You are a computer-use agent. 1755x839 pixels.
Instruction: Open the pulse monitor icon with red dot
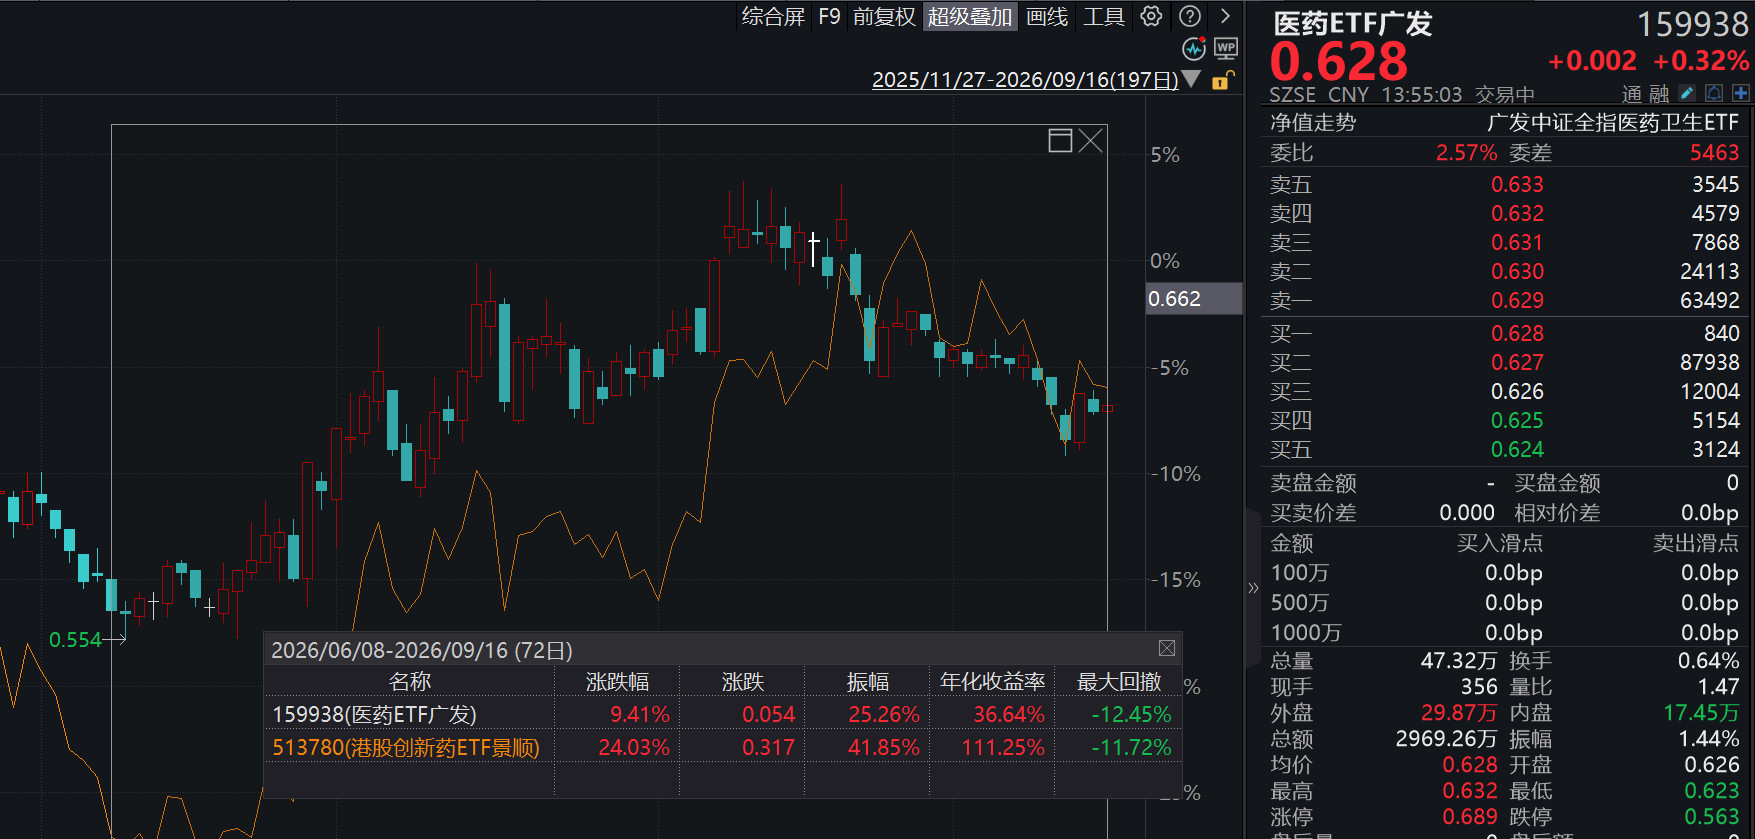tap(1194, 49)
